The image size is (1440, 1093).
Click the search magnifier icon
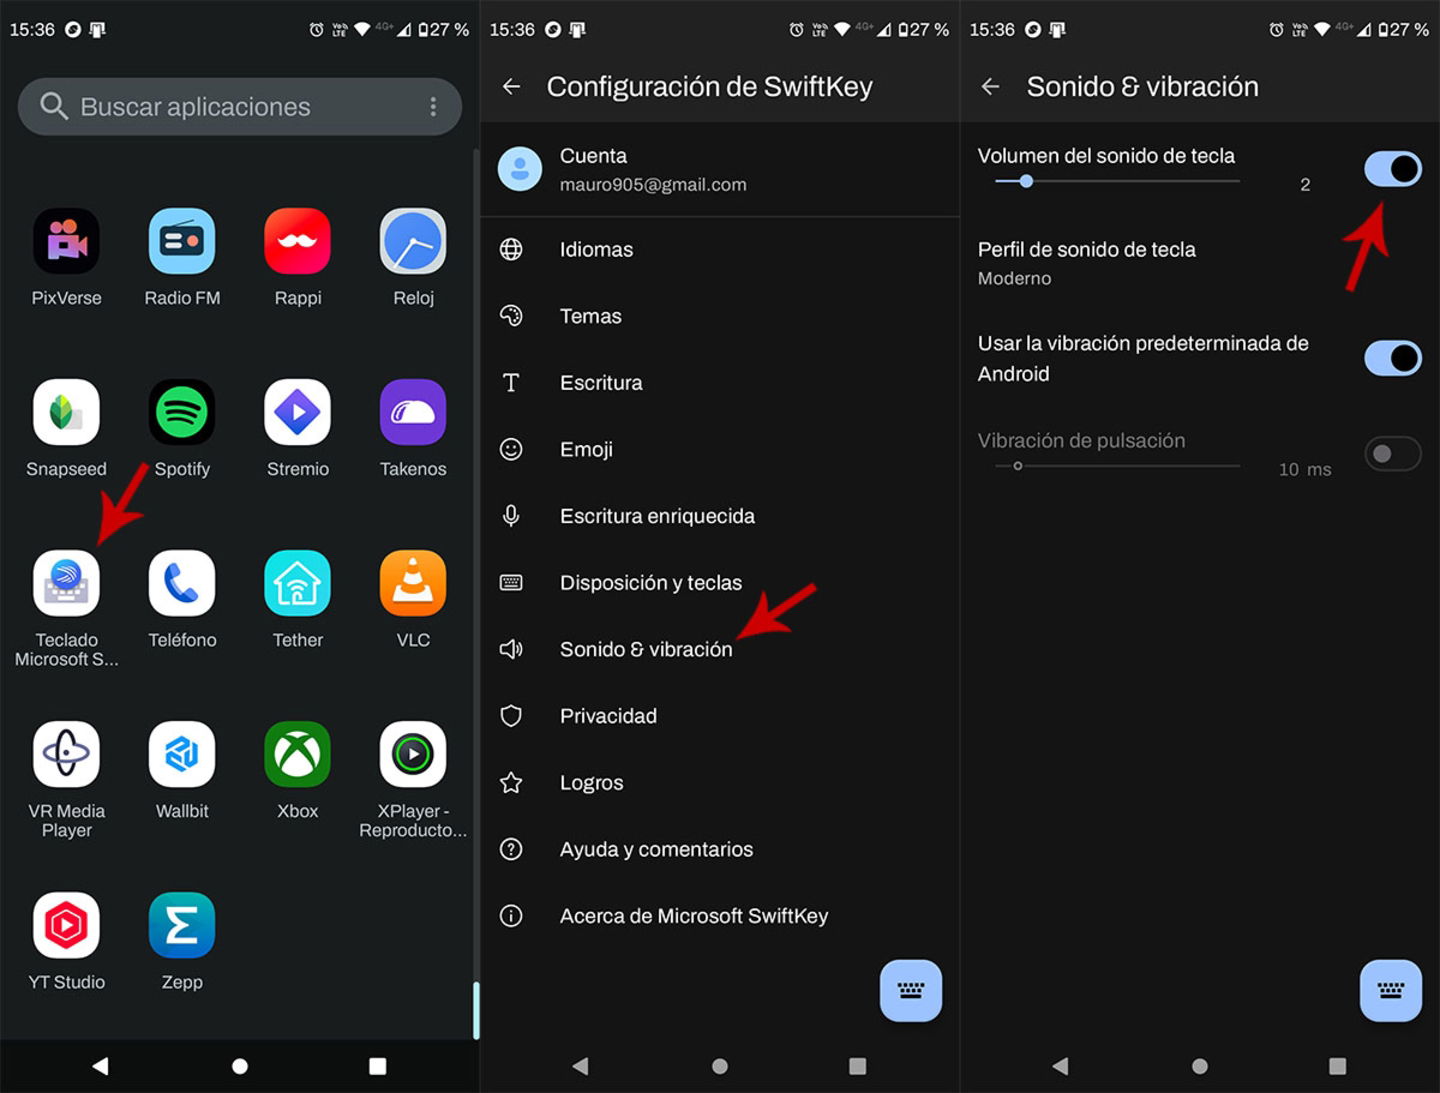tap(54, 106)
